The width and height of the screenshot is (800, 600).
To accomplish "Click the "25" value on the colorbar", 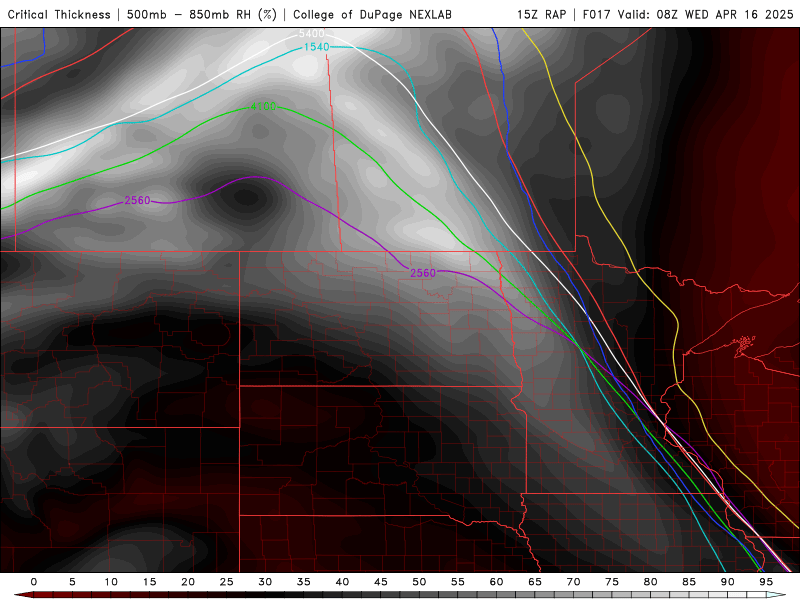I will [x=227, y=582].
